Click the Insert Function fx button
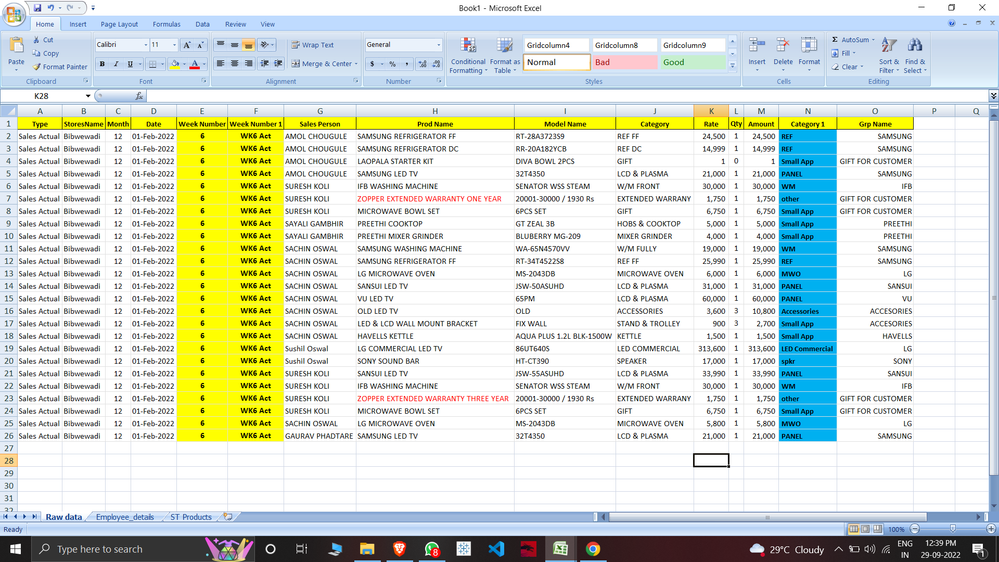 tap(139, 96)
